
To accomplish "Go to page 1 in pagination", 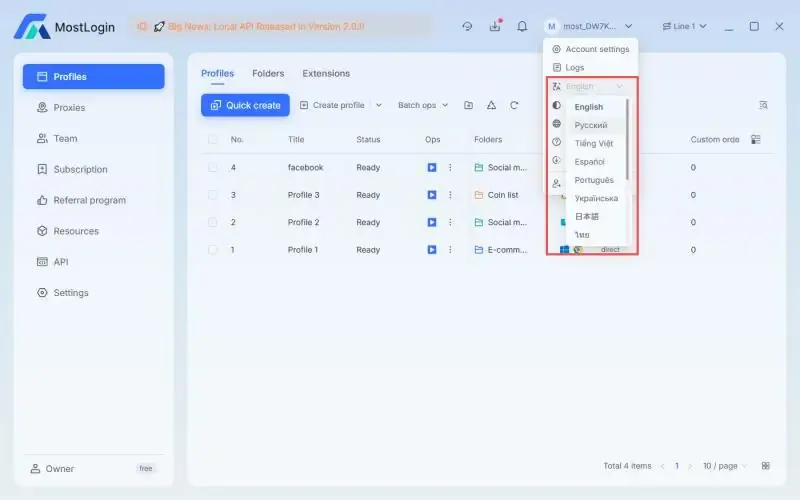I will click(677, 466).
